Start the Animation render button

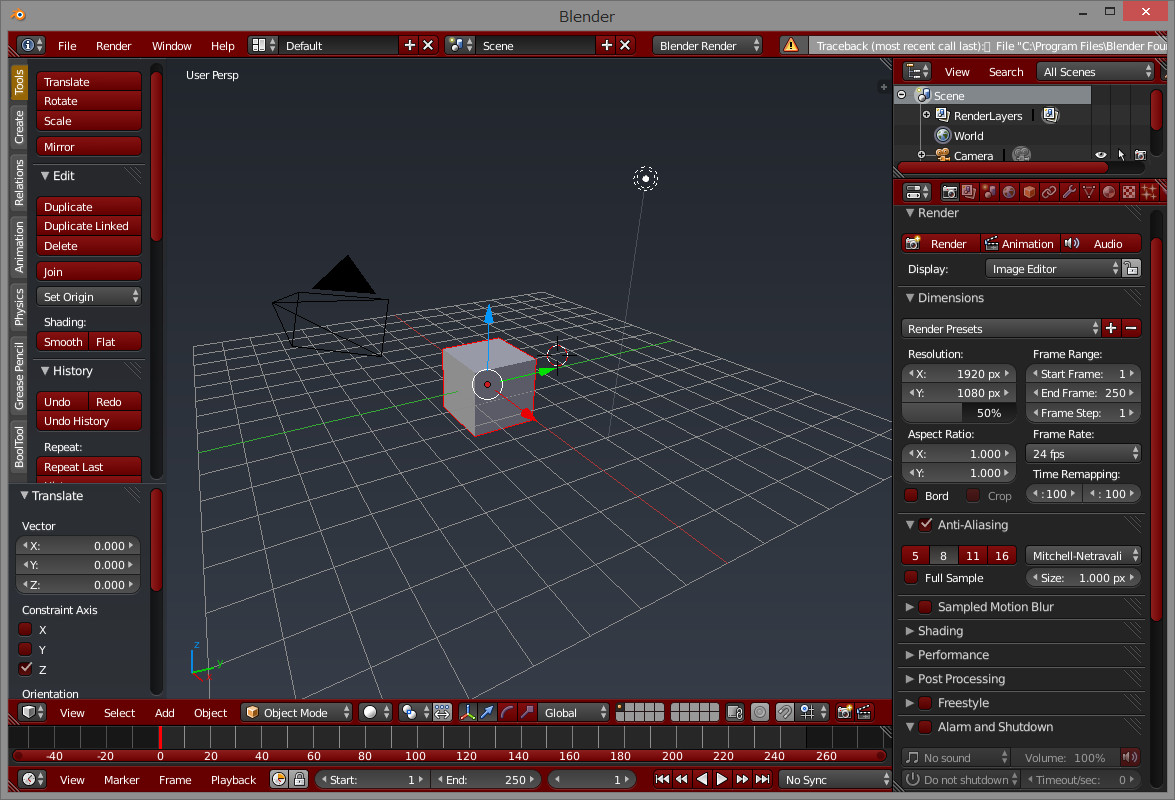pos(1019,243)
